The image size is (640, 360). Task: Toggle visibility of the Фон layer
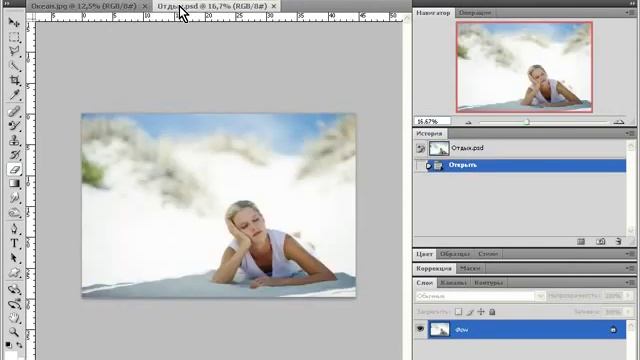tap(420, 329)
